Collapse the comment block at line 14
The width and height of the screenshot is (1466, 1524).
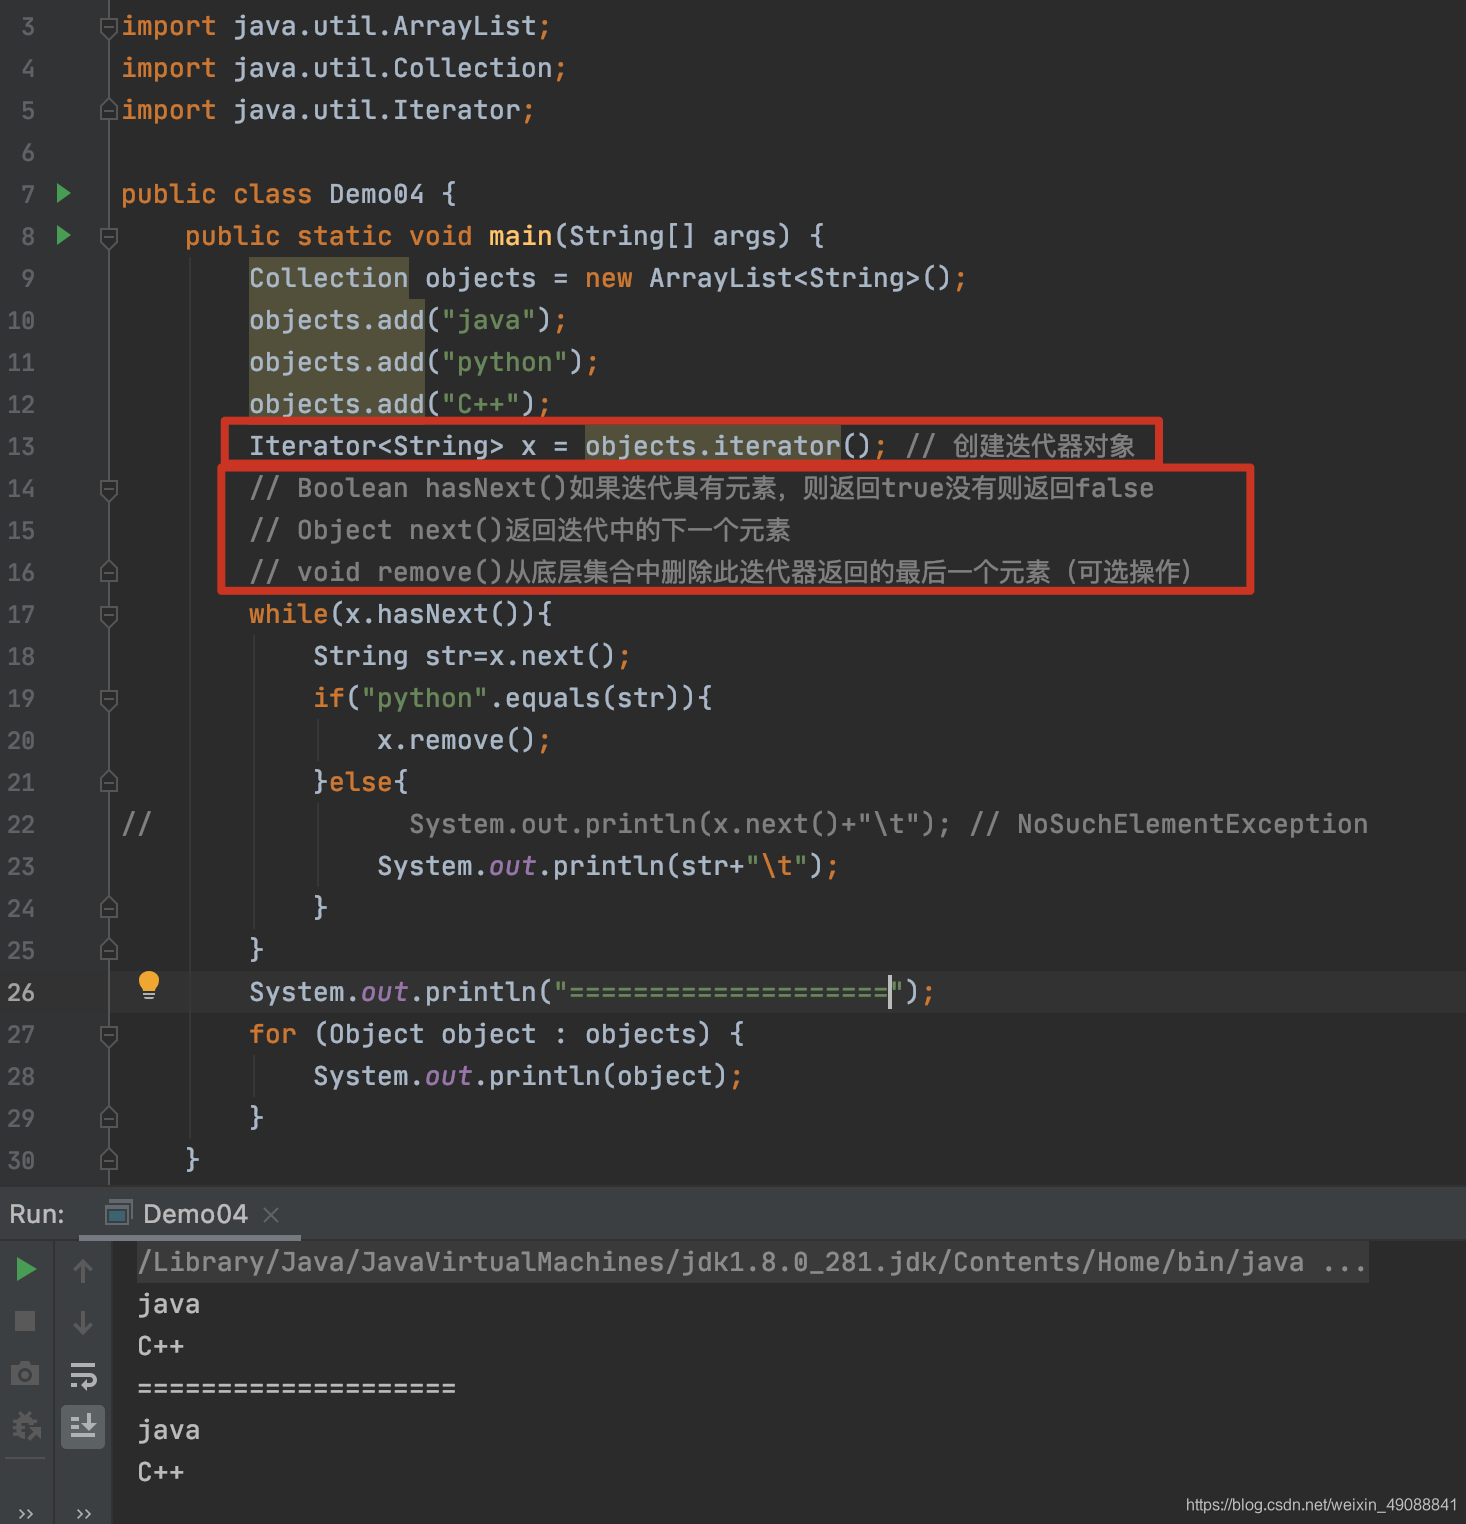pos(109,489)
